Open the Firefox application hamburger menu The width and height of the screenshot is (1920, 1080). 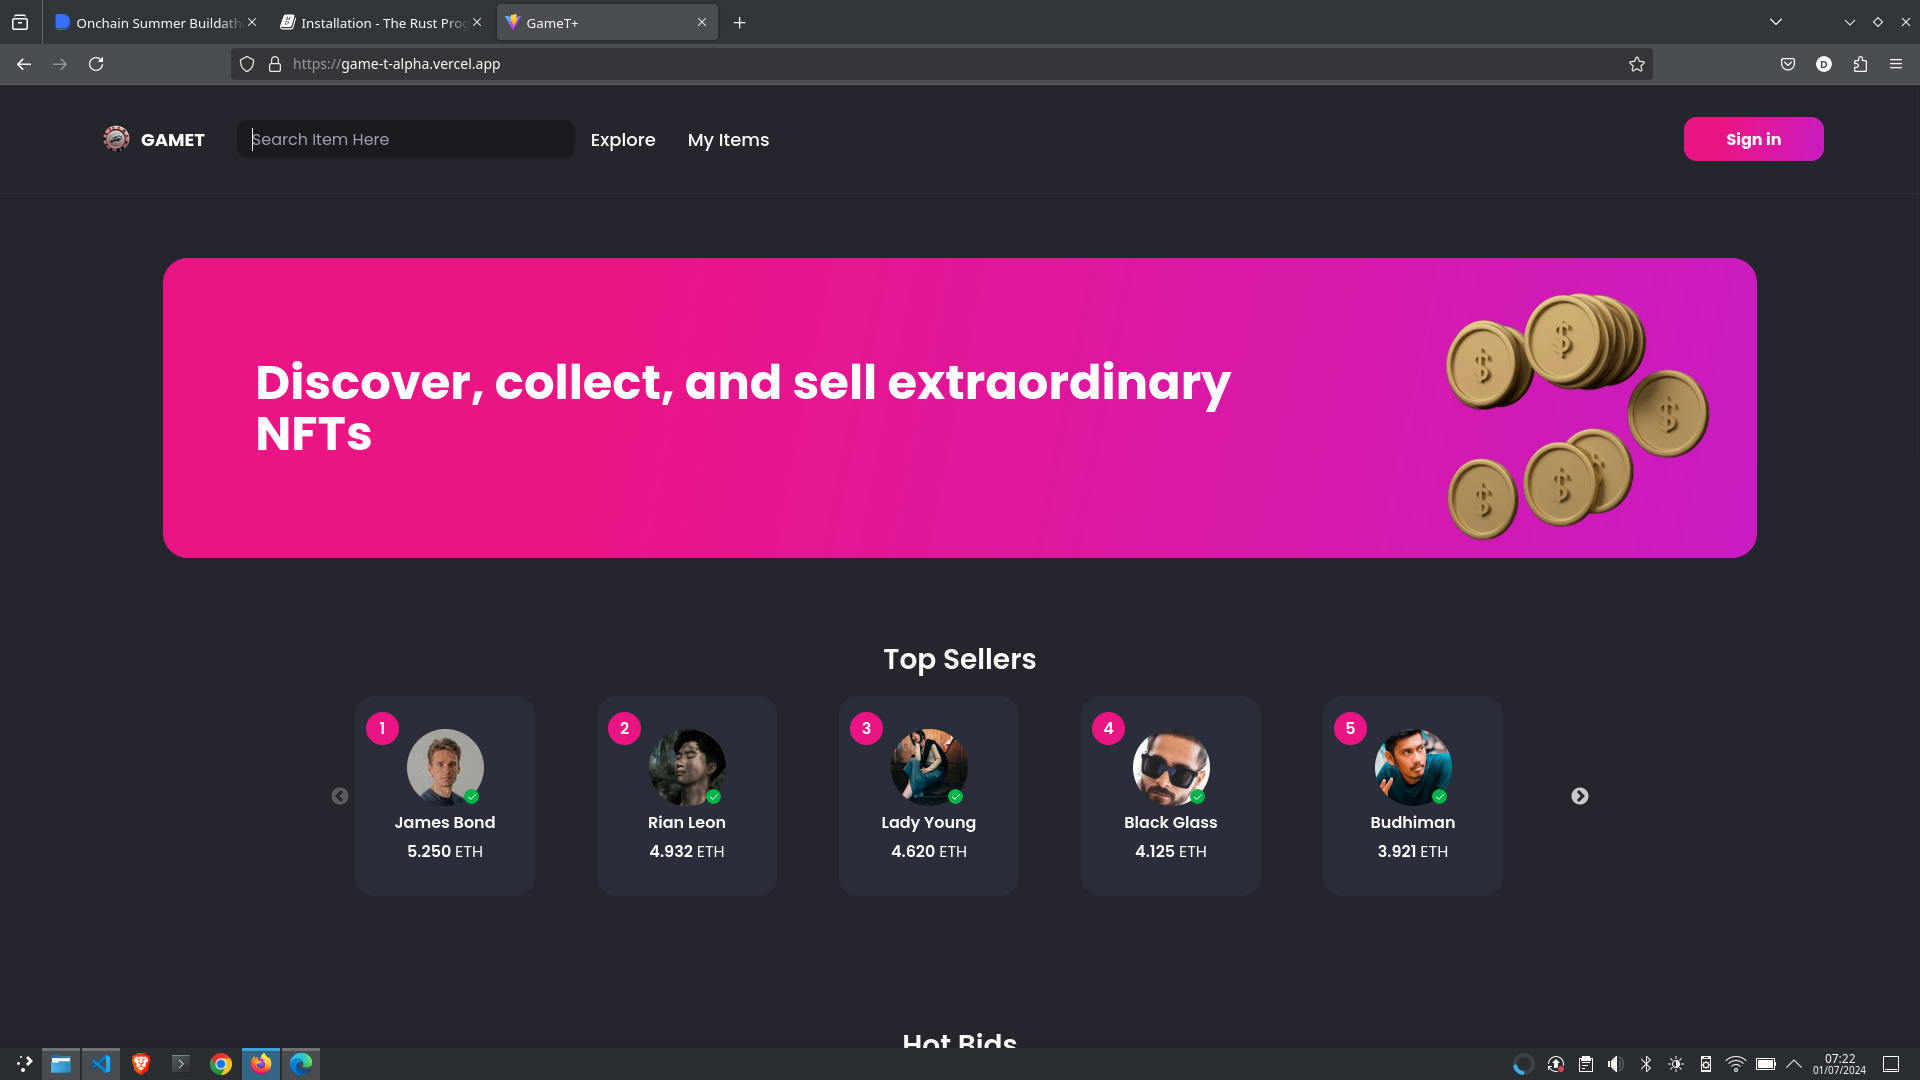point(1896,64)
